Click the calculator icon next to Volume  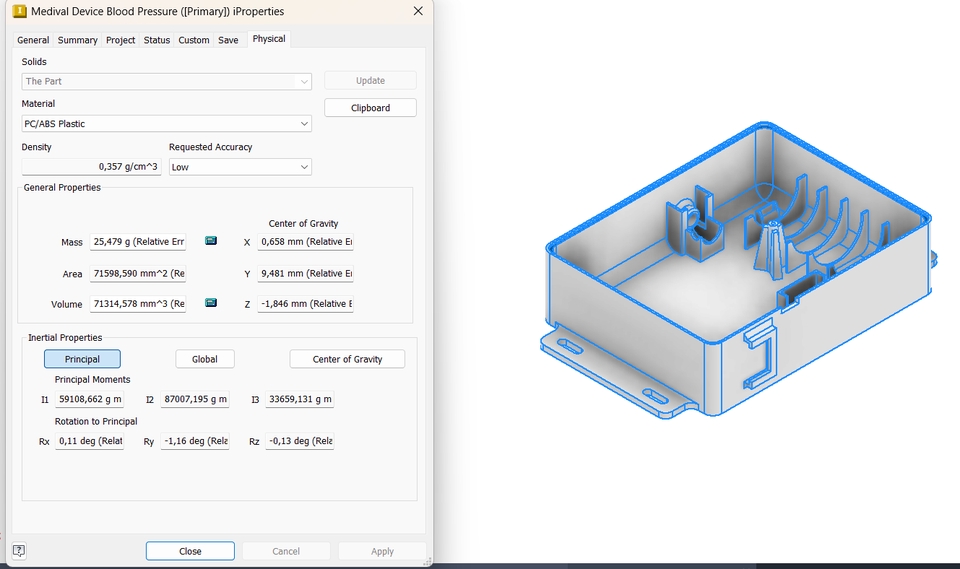tap(211, 303)
